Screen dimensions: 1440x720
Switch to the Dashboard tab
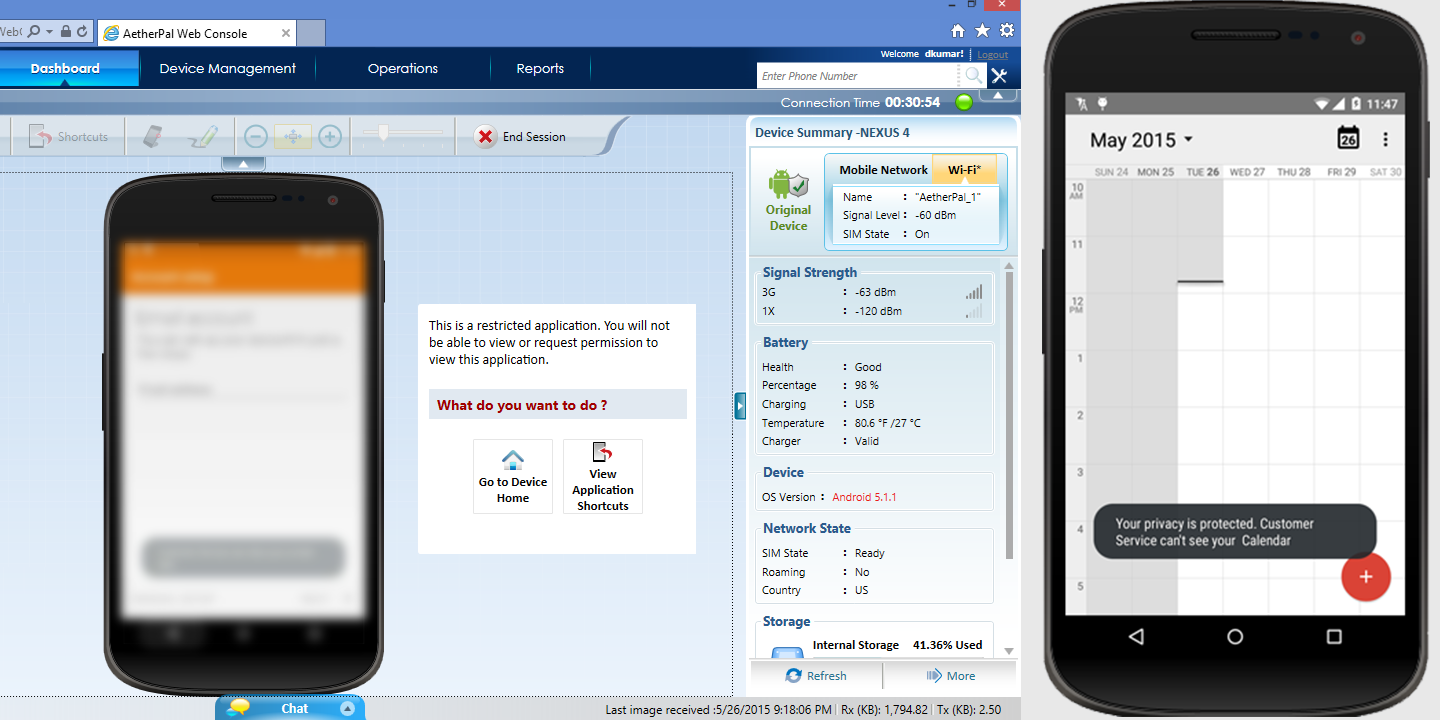65,68
